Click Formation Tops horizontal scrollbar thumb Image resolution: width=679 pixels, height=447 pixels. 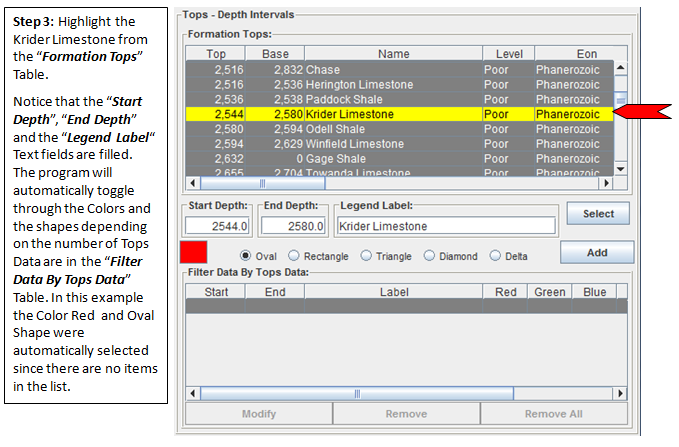[262, 184]
